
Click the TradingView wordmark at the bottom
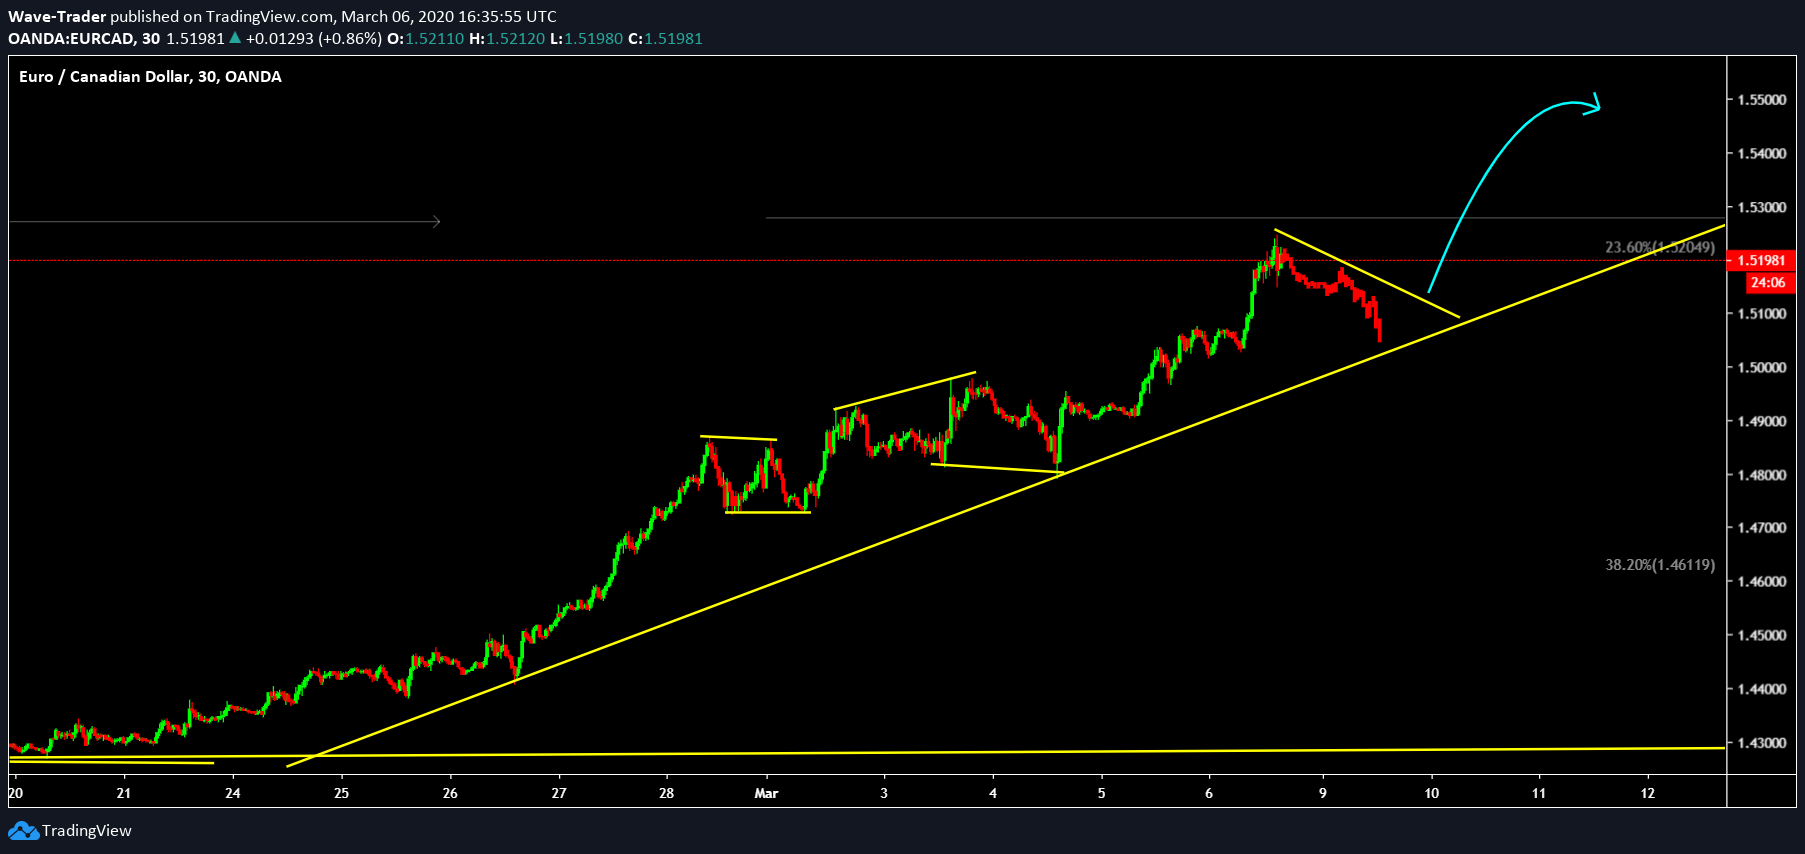click(87, 831)
